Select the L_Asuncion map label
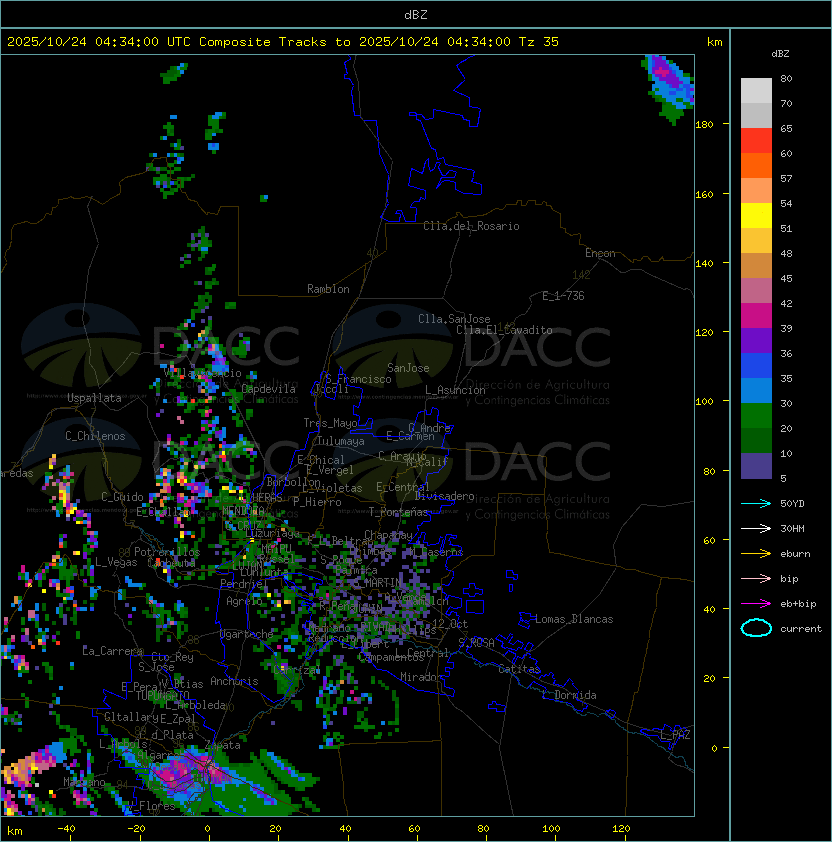The width and height of the screenshot is (832, 842). (x=455, y=390)
